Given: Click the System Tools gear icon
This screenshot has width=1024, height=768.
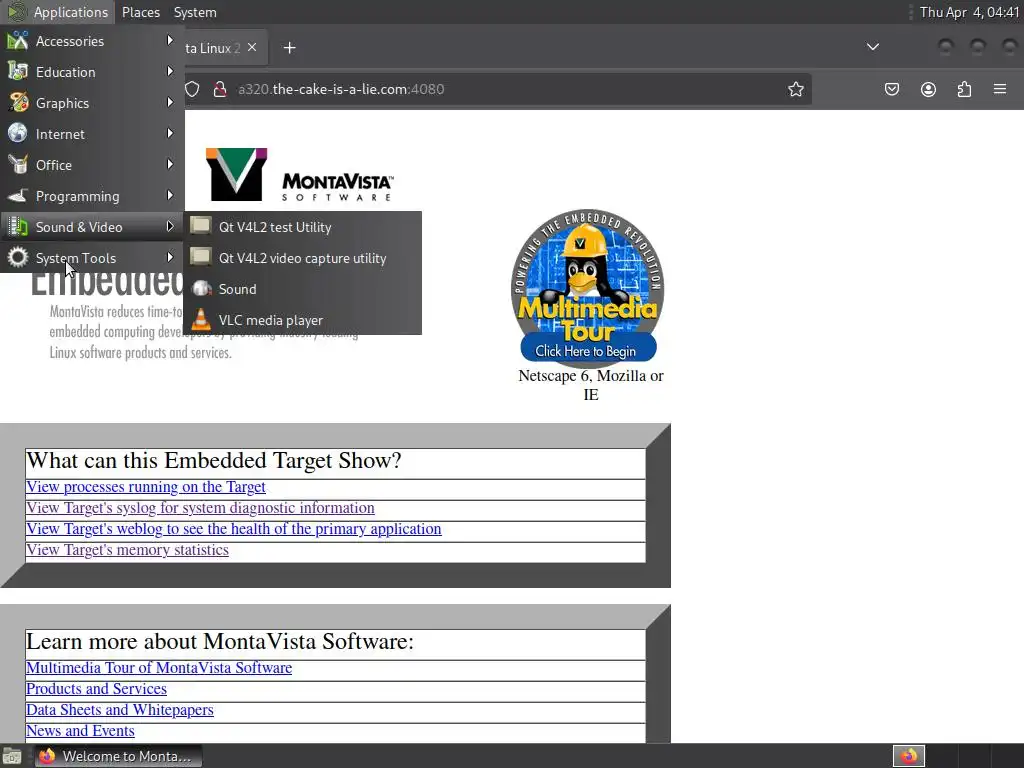Looking at the screenshot, I should tap(18, 258).
